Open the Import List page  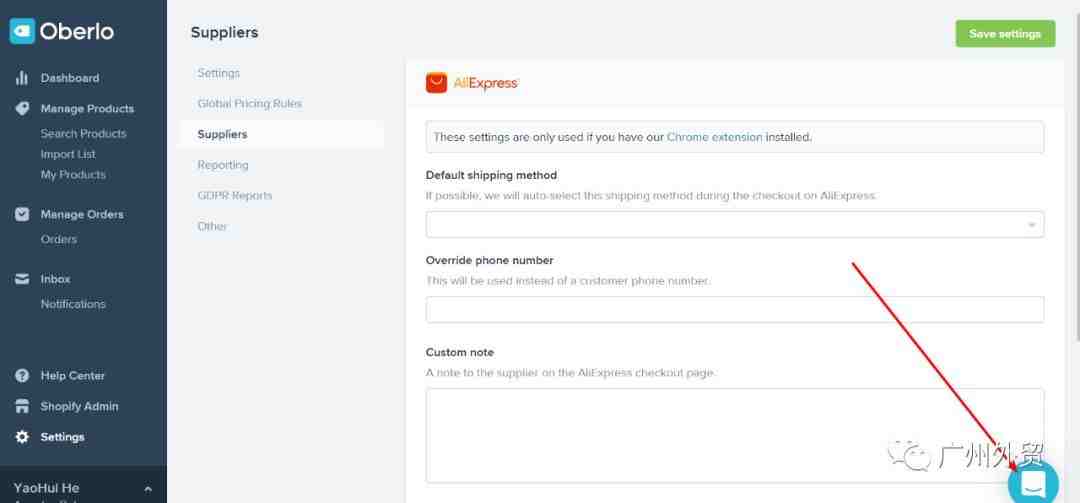point(68,154)
